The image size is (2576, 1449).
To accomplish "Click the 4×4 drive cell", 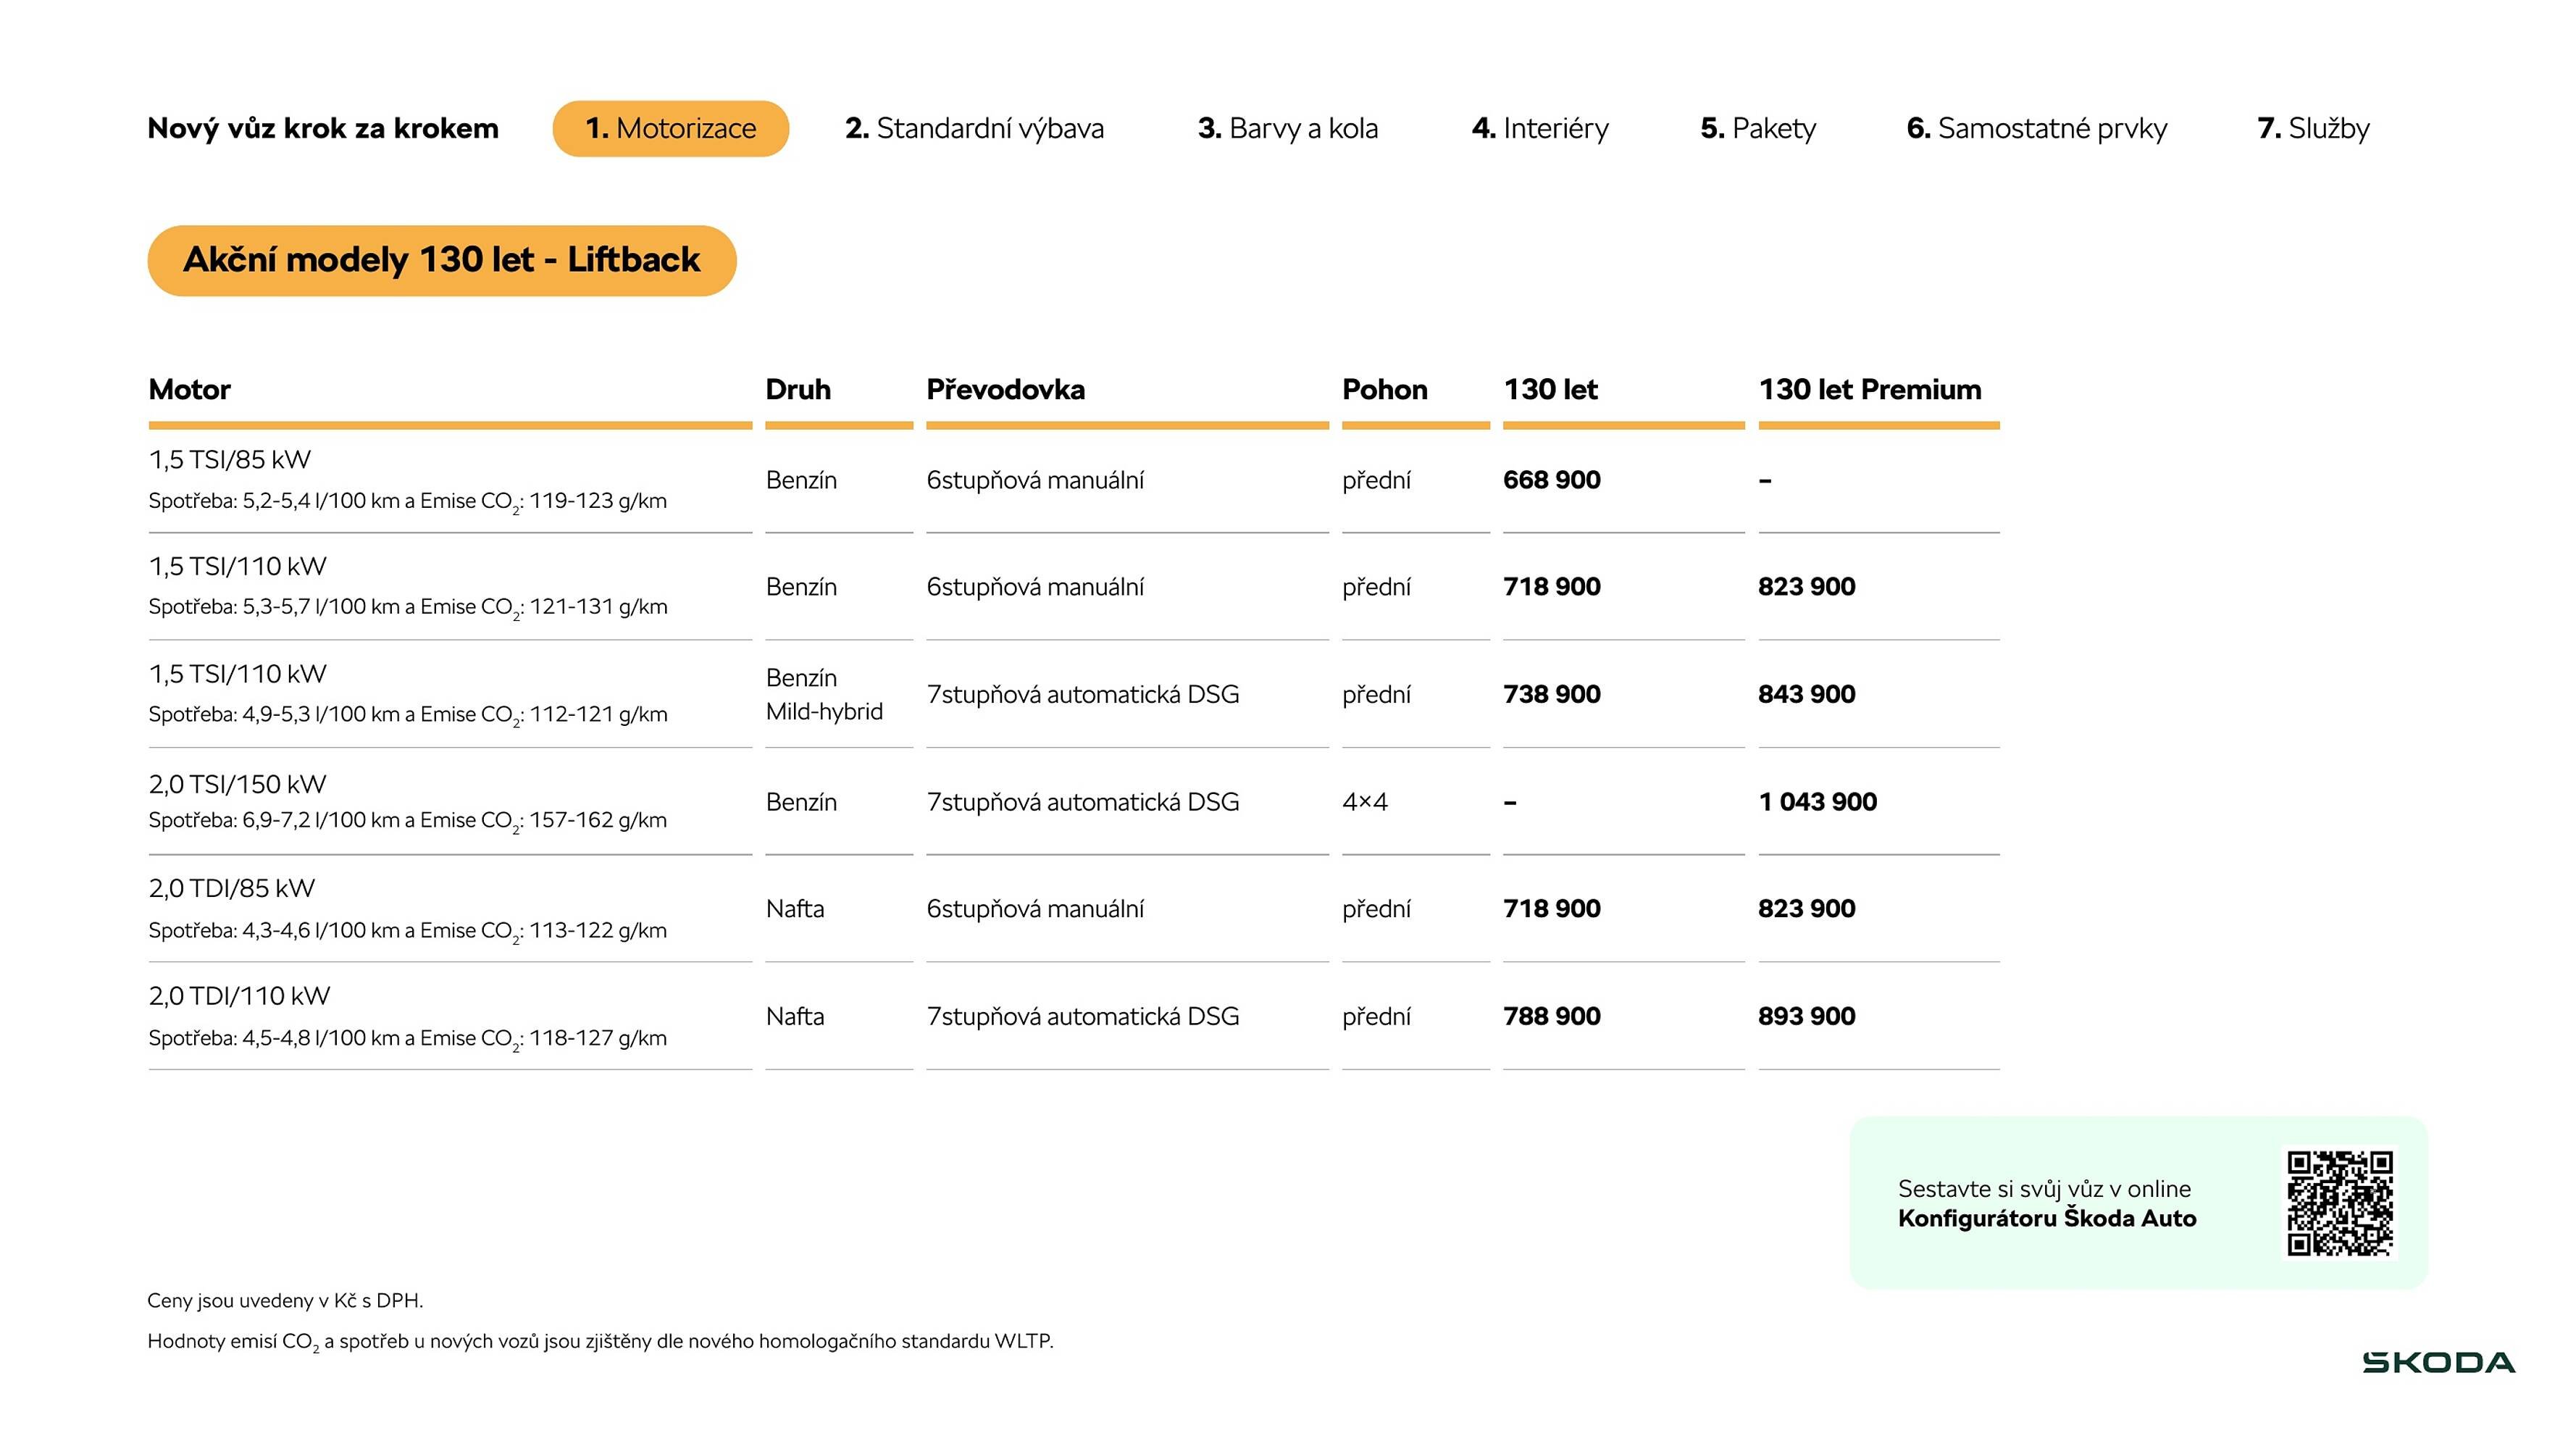I will point(1364,802).
